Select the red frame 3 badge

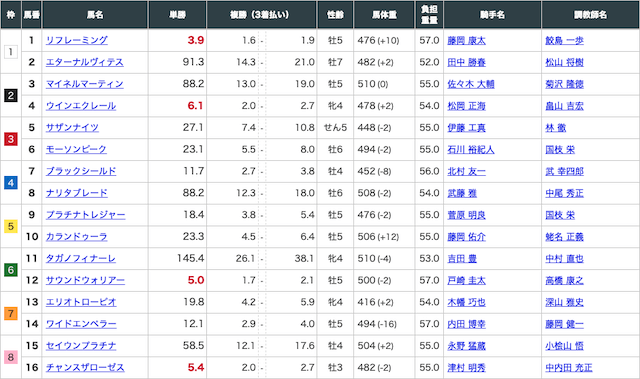[x=11, y=139]
